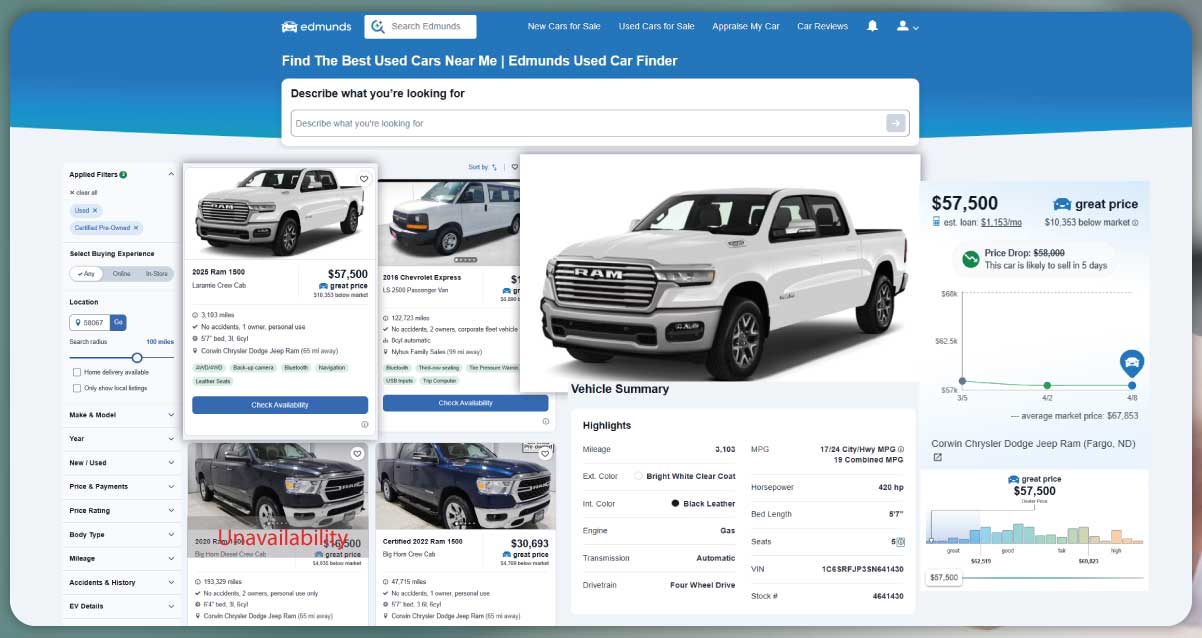Click the Seats info icon

(901, 541)
